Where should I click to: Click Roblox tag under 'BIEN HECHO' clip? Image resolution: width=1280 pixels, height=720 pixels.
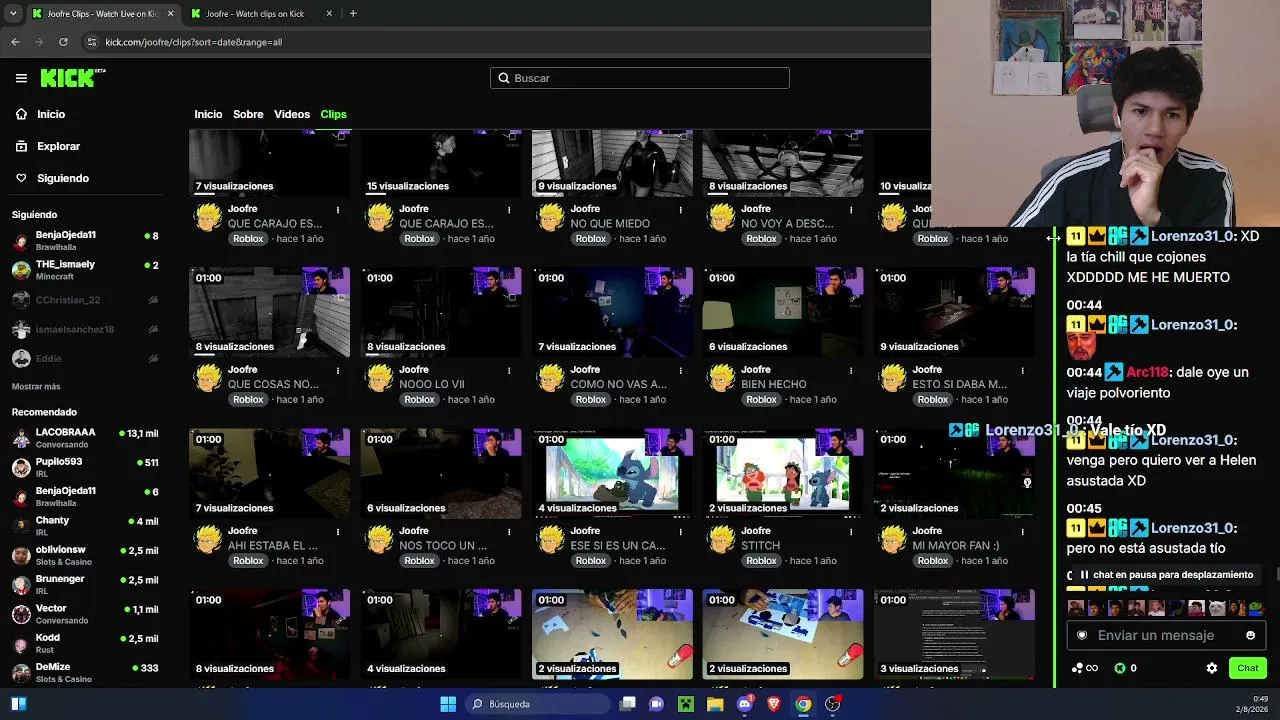pos(761,400)
